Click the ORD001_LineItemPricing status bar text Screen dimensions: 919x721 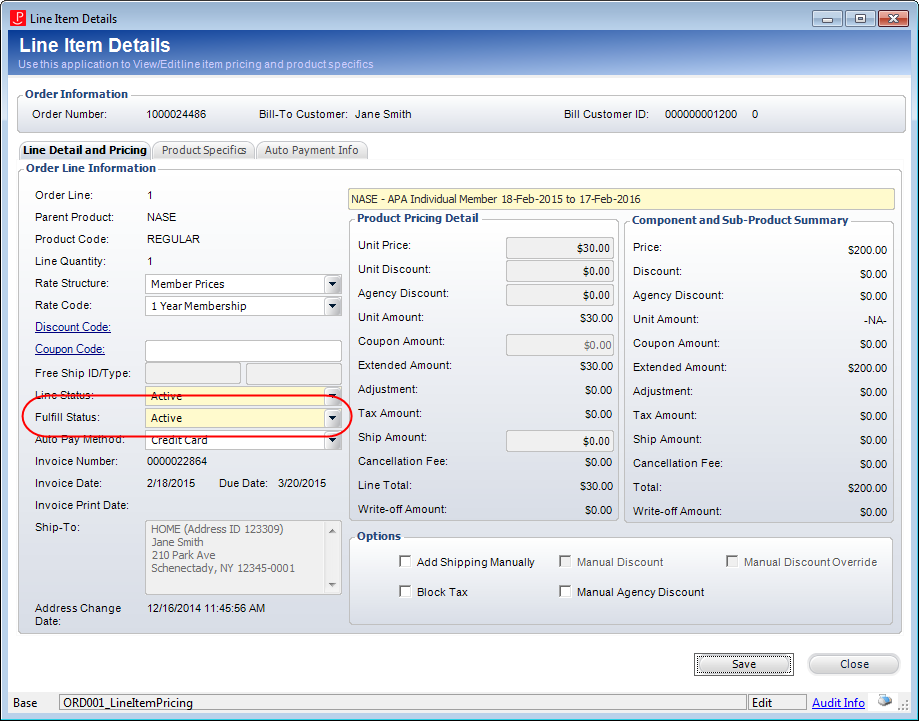point(128,703)
